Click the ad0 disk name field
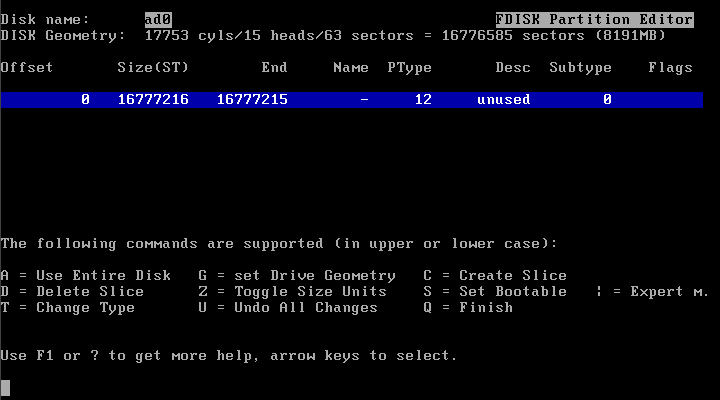 158,19
